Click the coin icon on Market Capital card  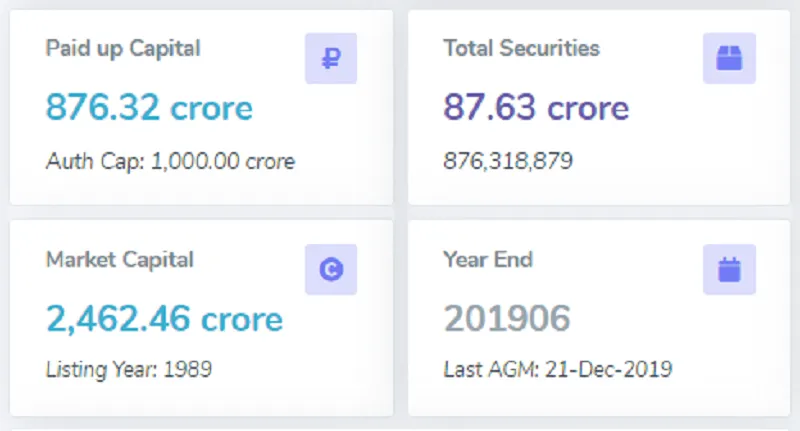330,269
